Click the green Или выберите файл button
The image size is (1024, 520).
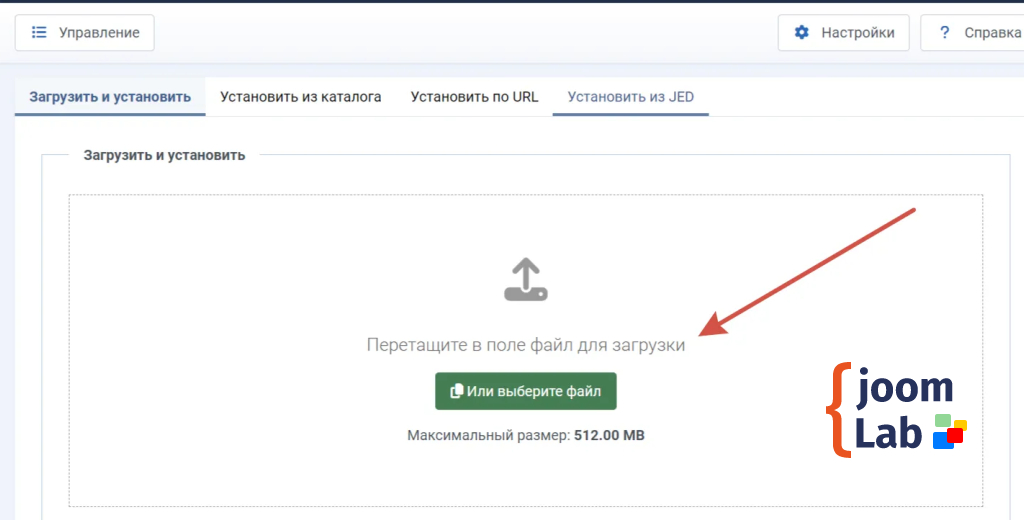[x=526, y=391]
